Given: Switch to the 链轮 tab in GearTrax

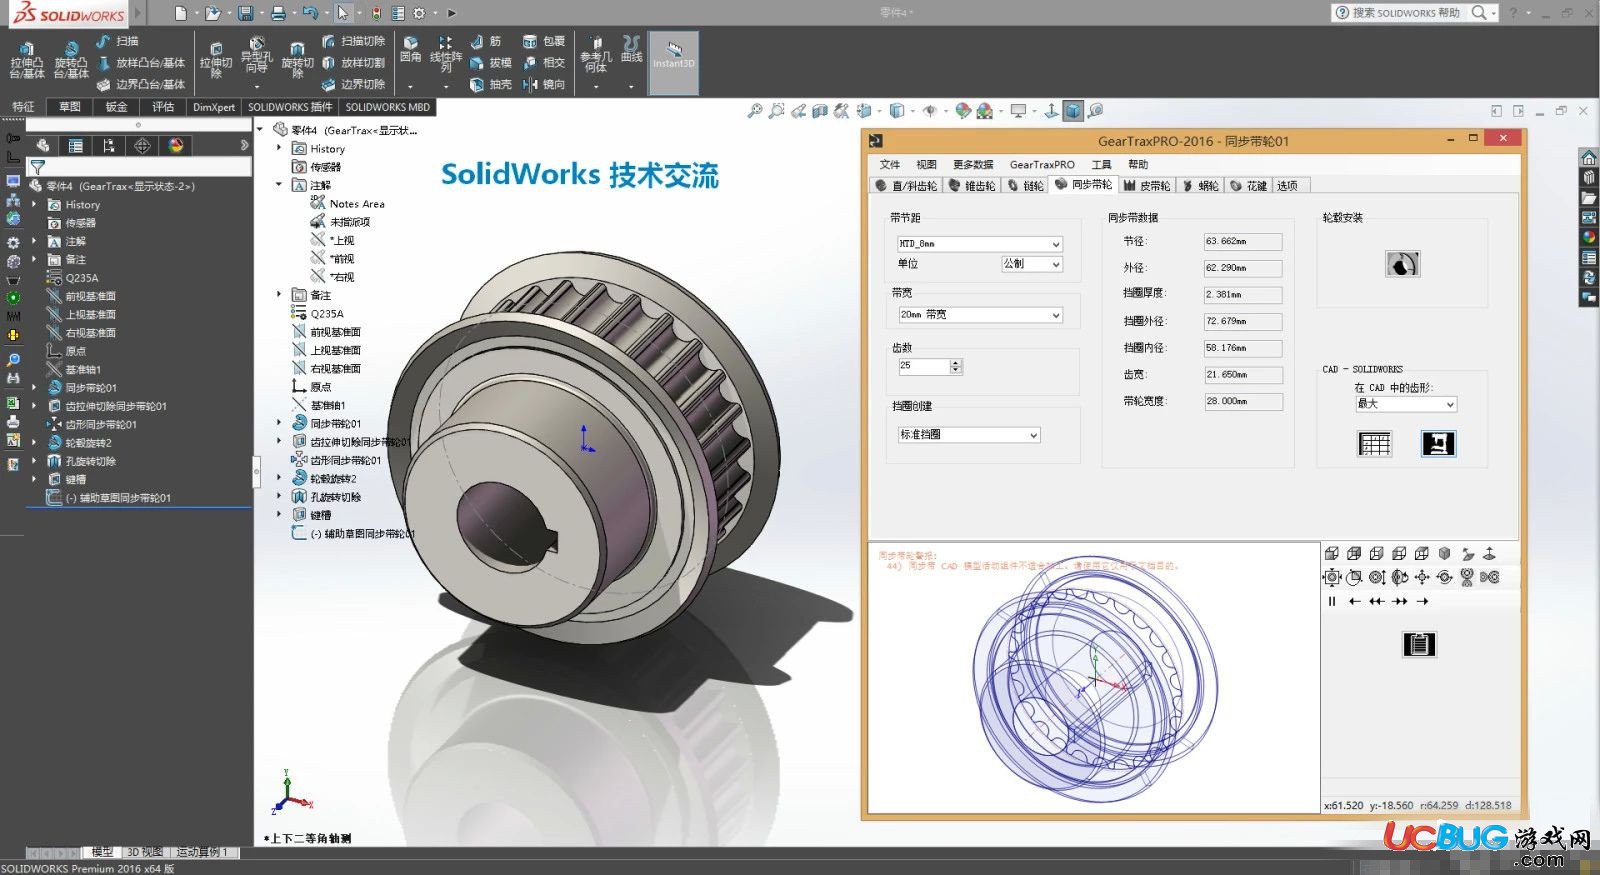Looking at the screenshot, I should tap(1026, 185).
